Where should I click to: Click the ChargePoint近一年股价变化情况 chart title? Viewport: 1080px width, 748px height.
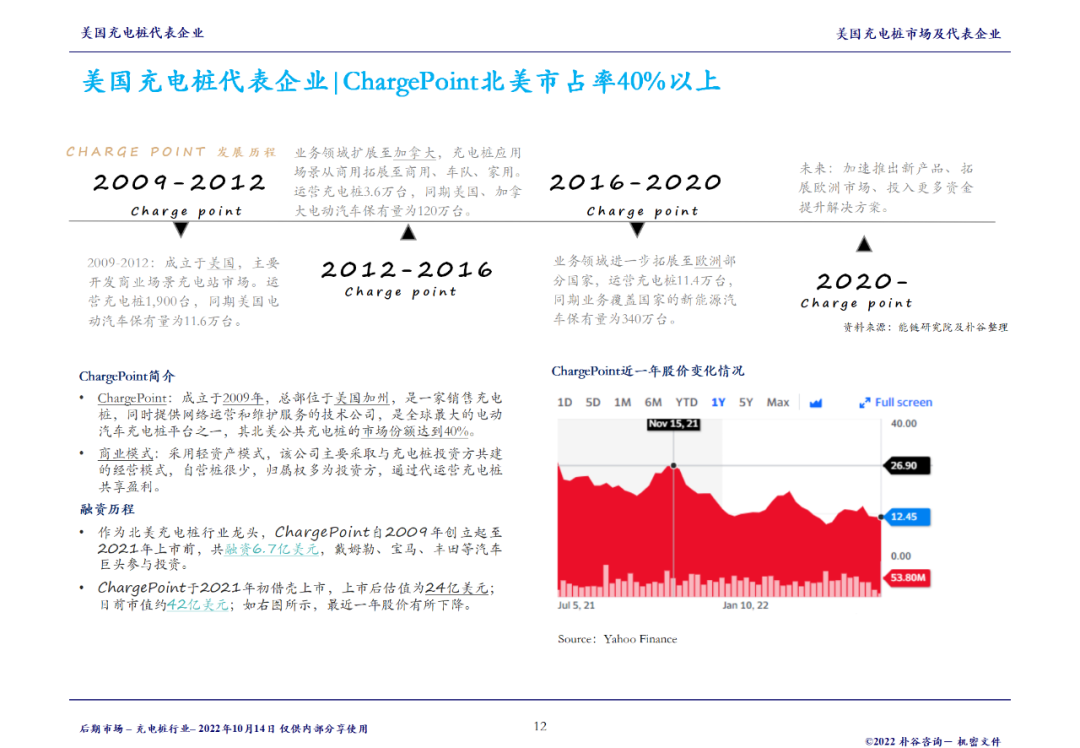(647, 371)
